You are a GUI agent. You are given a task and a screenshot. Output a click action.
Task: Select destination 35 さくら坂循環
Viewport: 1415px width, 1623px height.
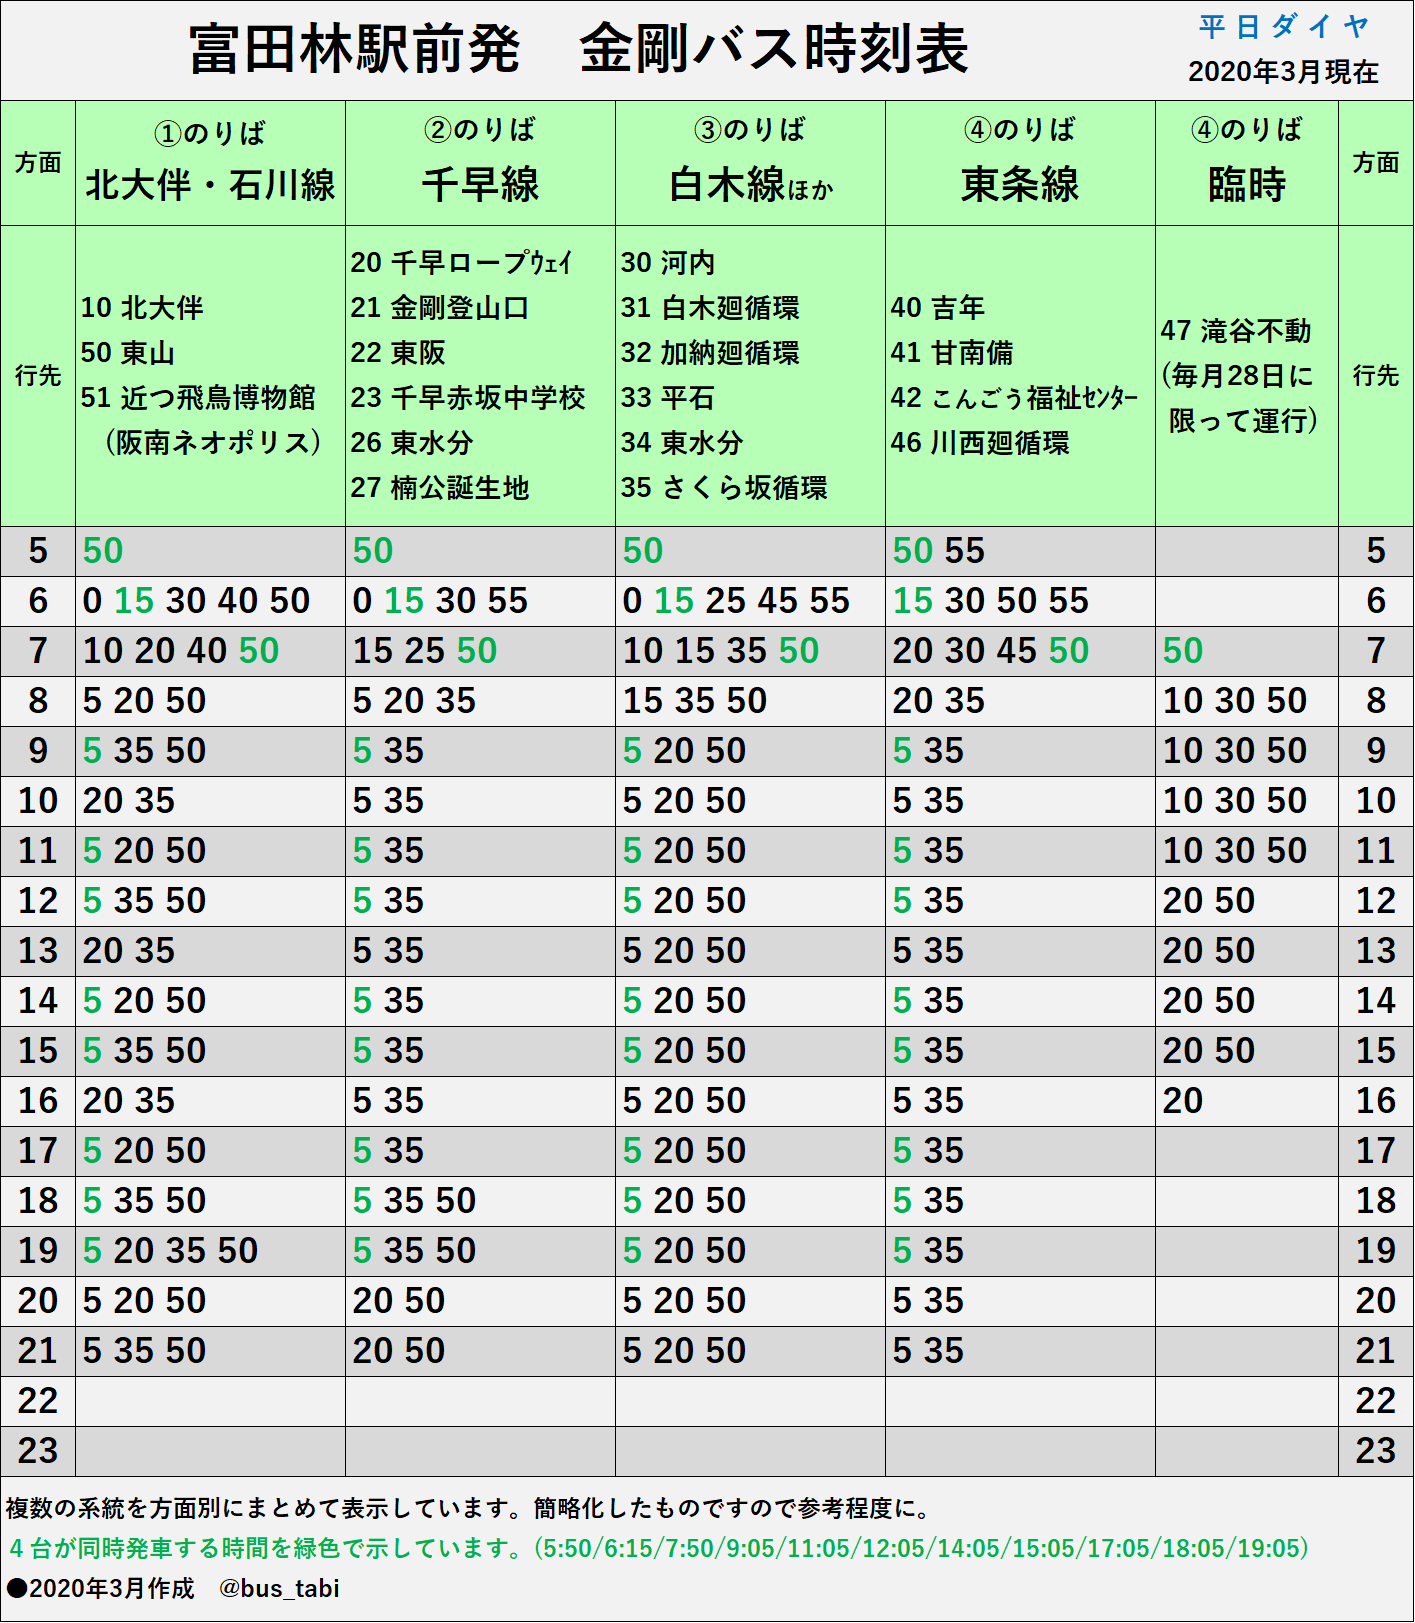point(724,487)
